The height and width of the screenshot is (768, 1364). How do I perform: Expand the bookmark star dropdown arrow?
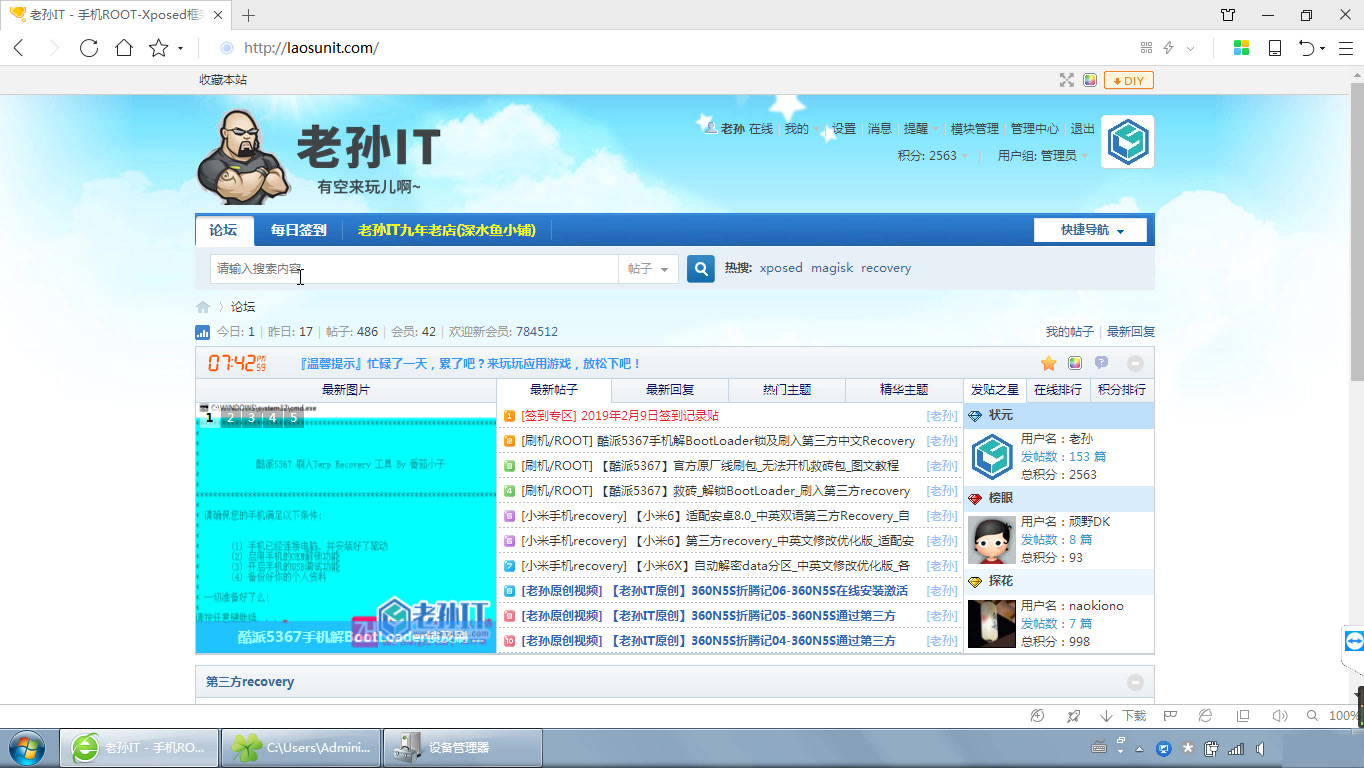point(180,48)
